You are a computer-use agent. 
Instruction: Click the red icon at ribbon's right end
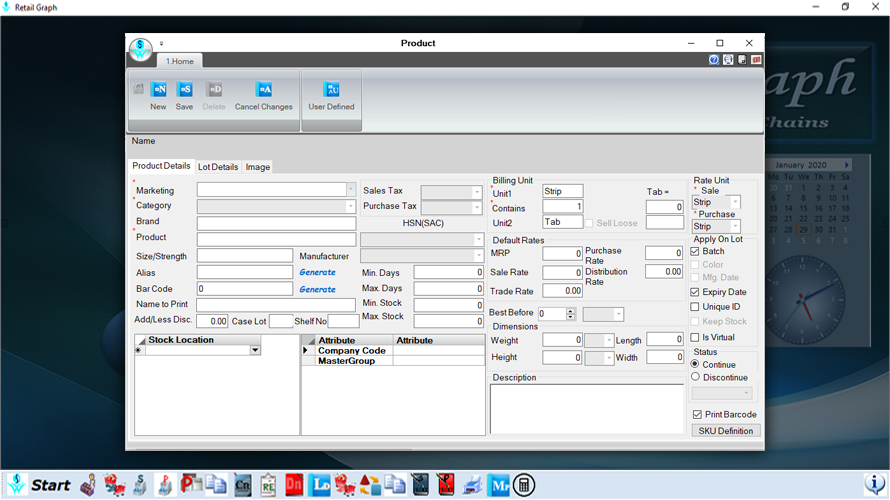[x=756, y=60]
